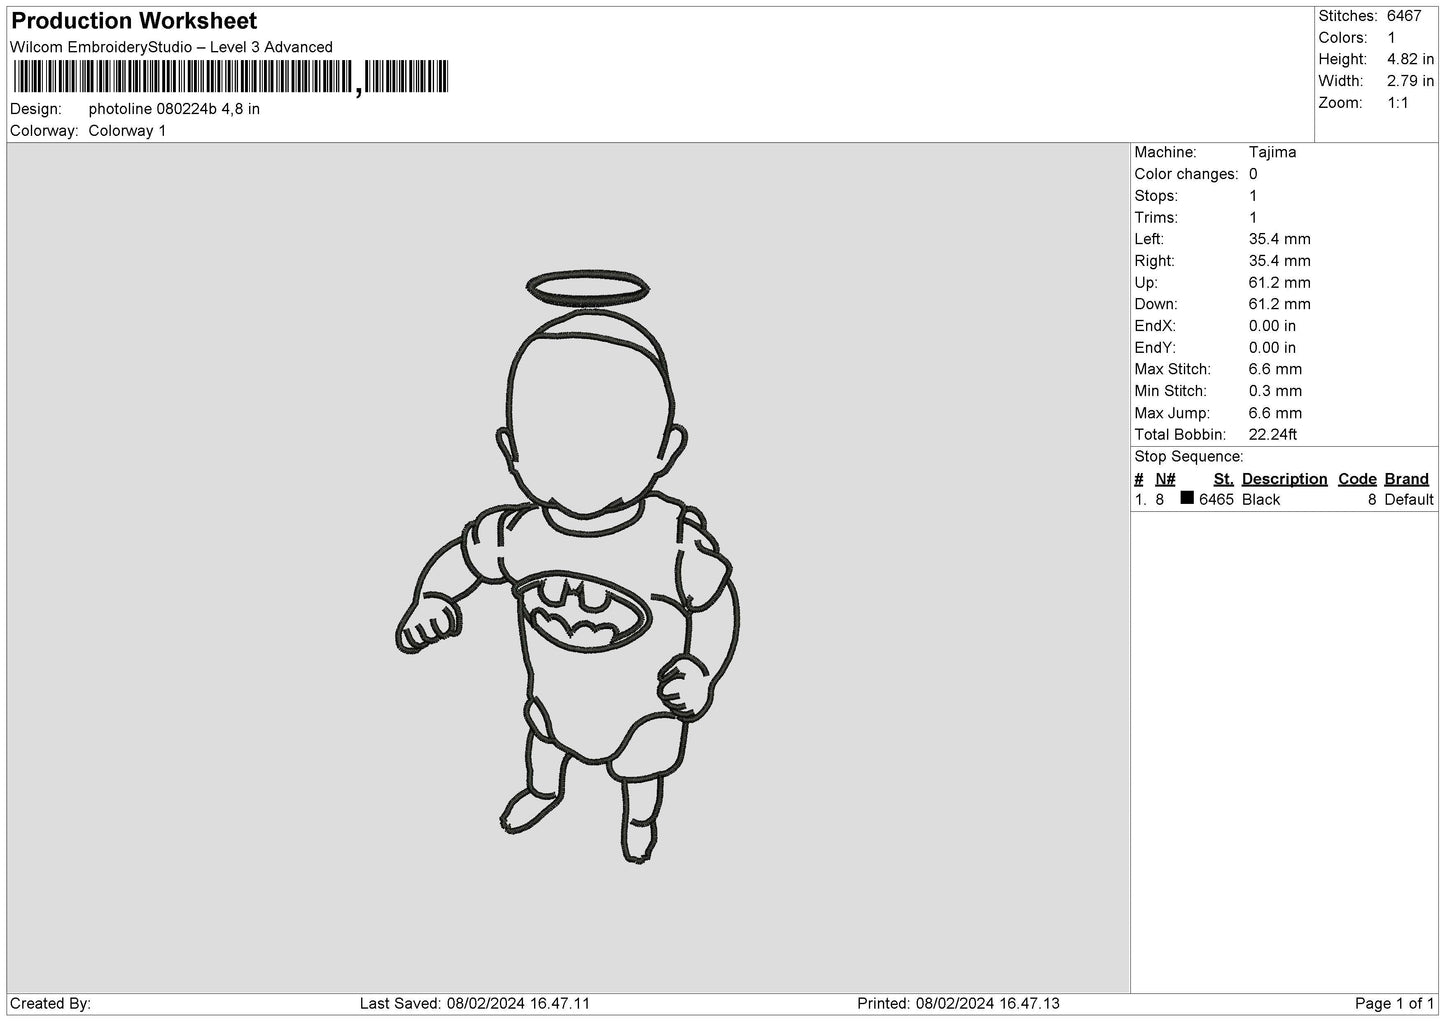Click the 'Page 1 of 1' footer text

tap(1394, 1003)
